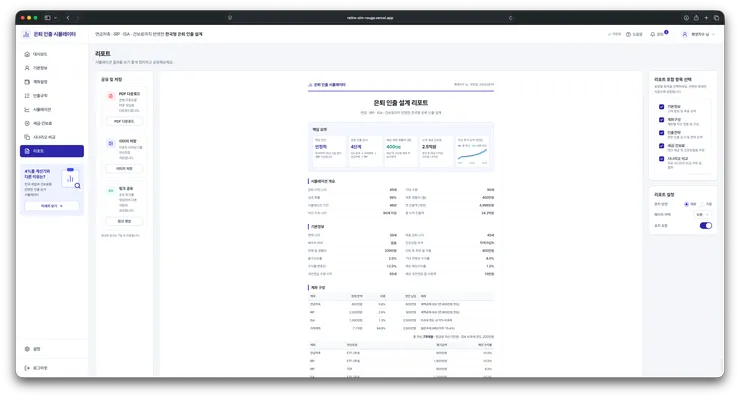
Task: Open the 계좌설정 sidebar item
Action: tap(52, 82)
